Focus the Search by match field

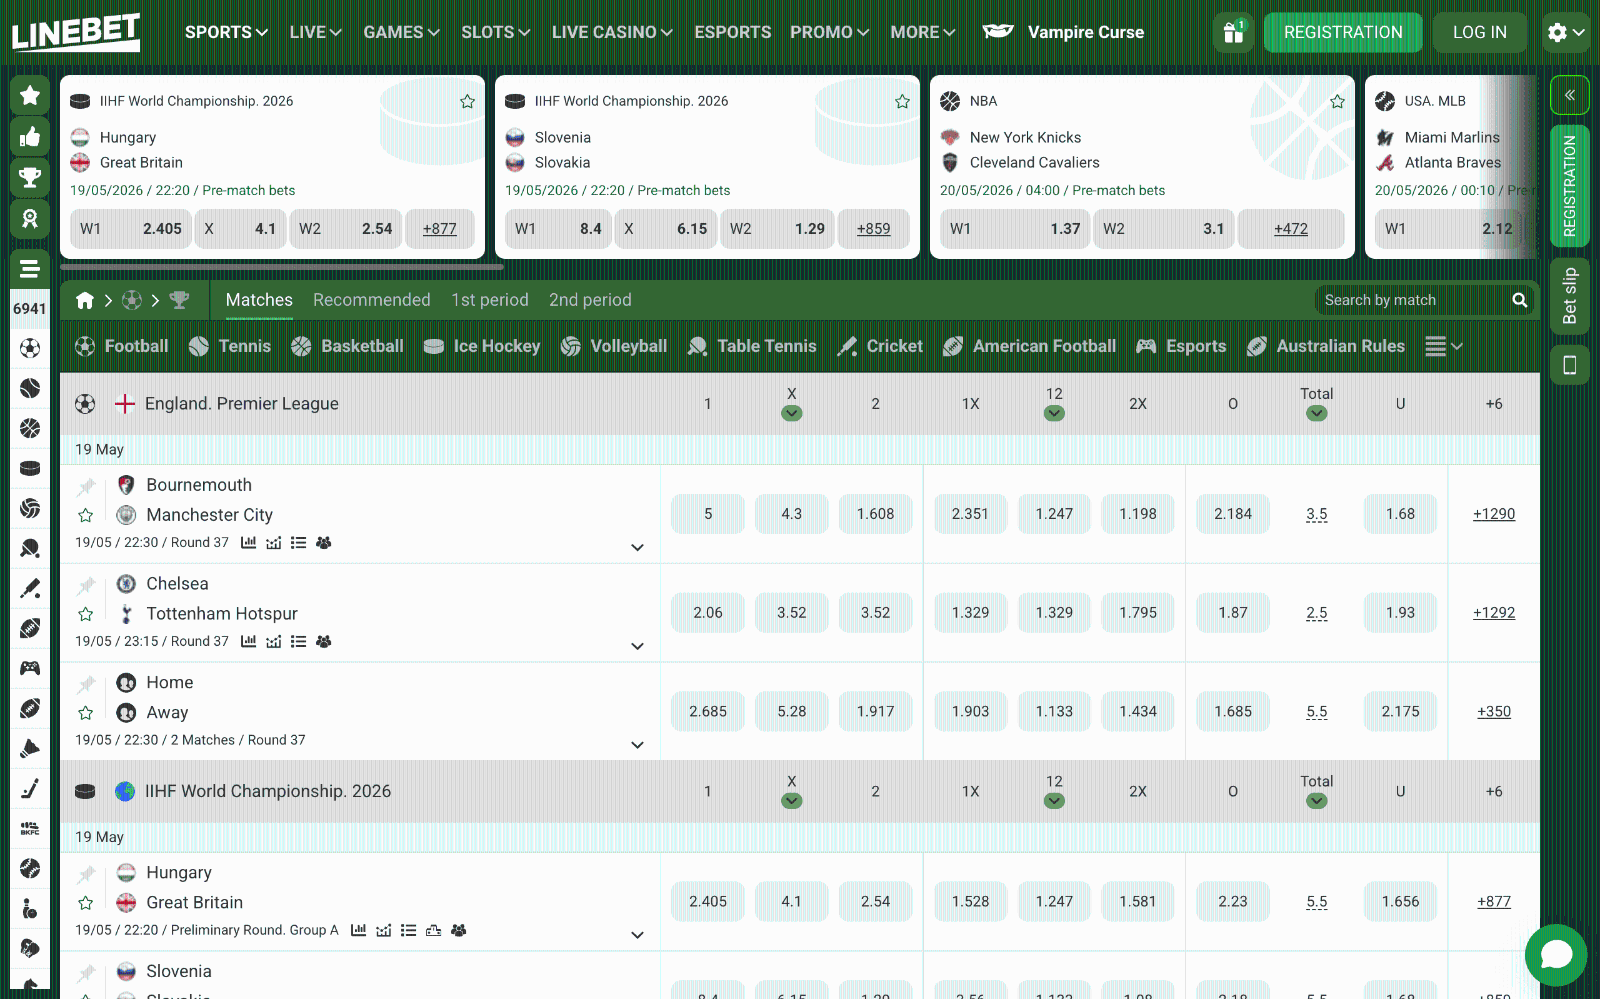[1412, 300]
